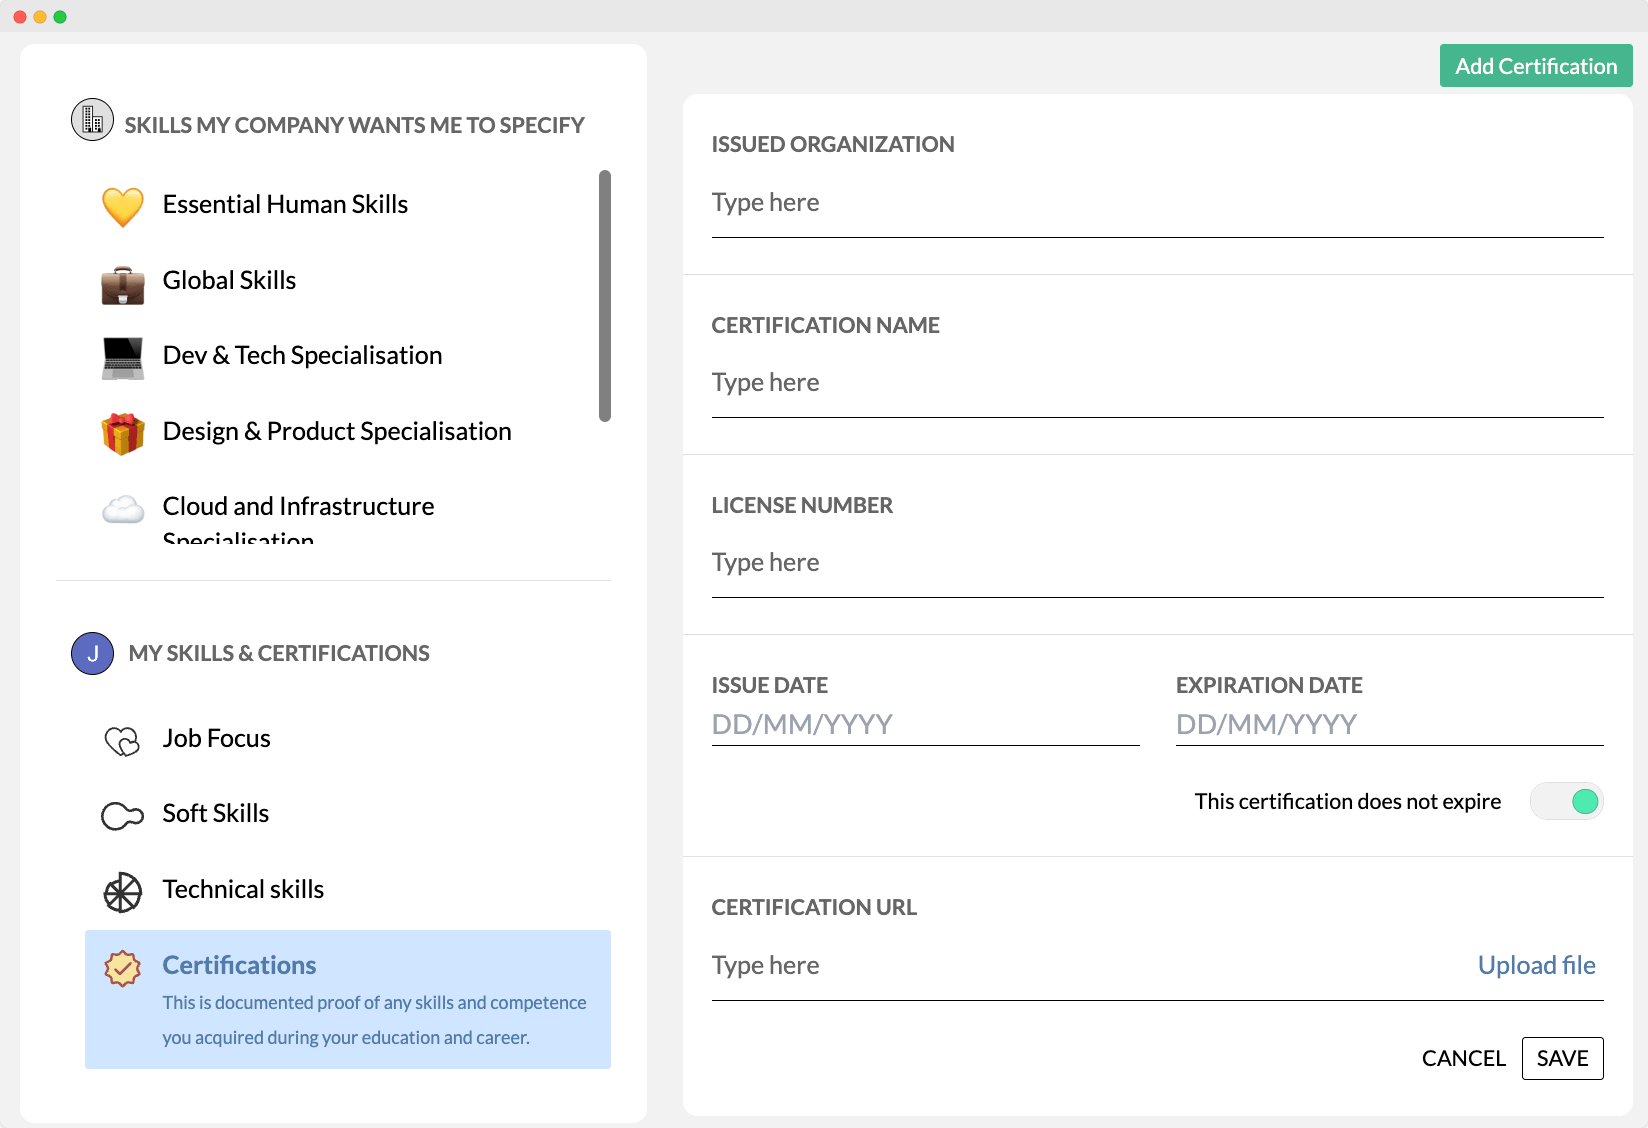Cancel the certification form
This screenshot has height=1128, width=1648.
point(1463,1058)
